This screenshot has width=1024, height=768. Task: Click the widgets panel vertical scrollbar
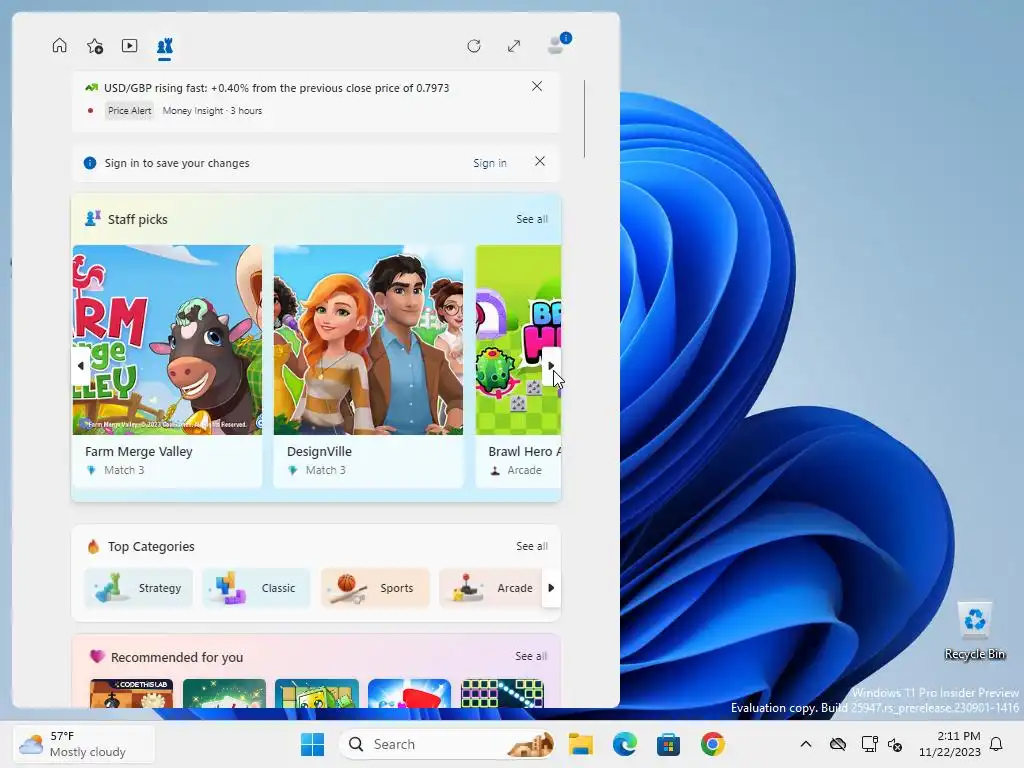tap(584, 119)
